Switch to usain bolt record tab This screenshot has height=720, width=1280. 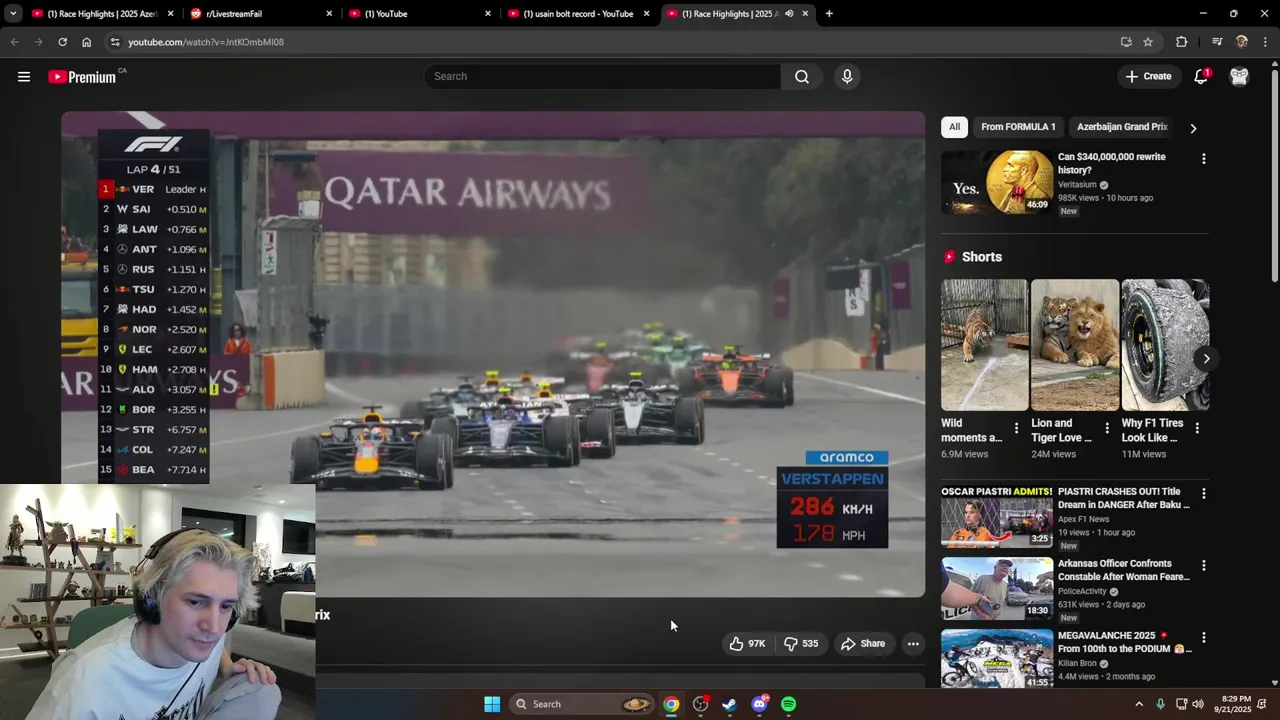[578, 14]
